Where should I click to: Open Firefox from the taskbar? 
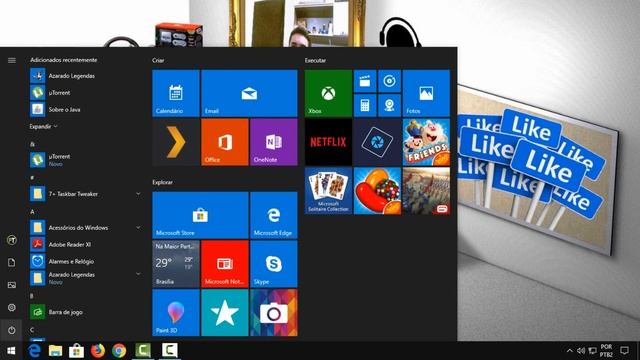[98, 351]
